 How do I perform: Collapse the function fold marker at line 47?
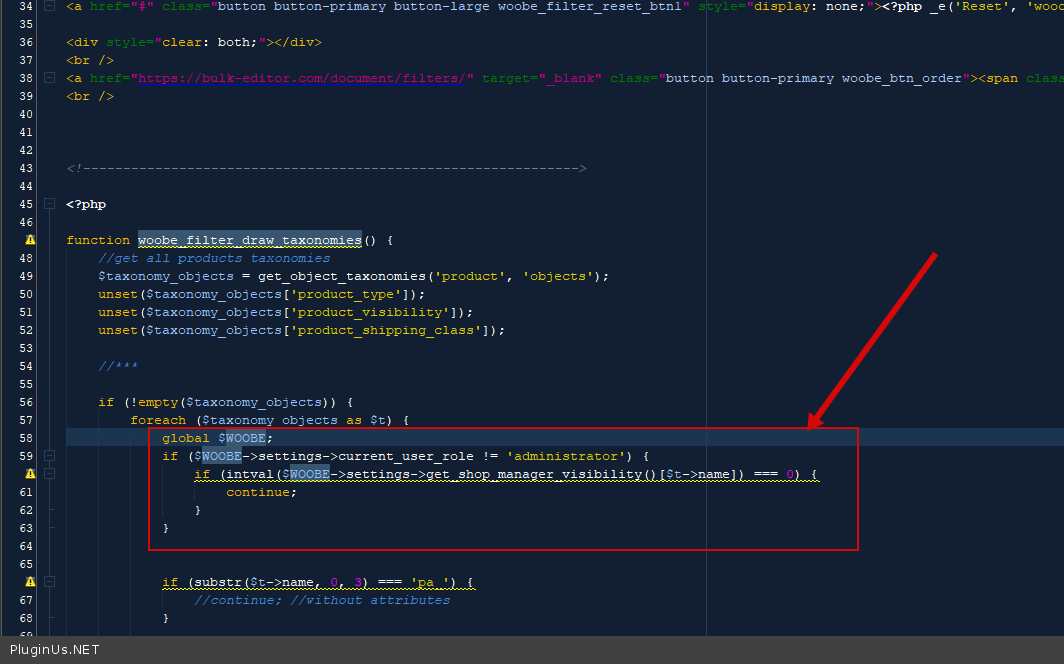49,240
